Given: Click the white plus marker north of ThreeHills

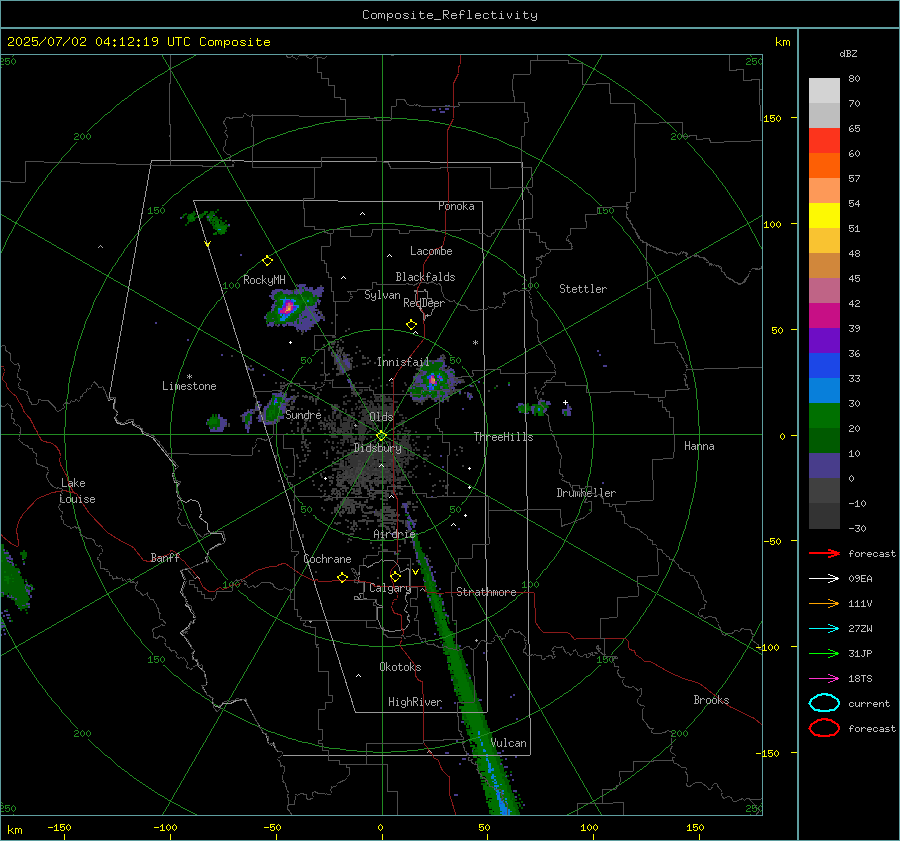Looking at the screenshot, I should (x=565, y=402).
